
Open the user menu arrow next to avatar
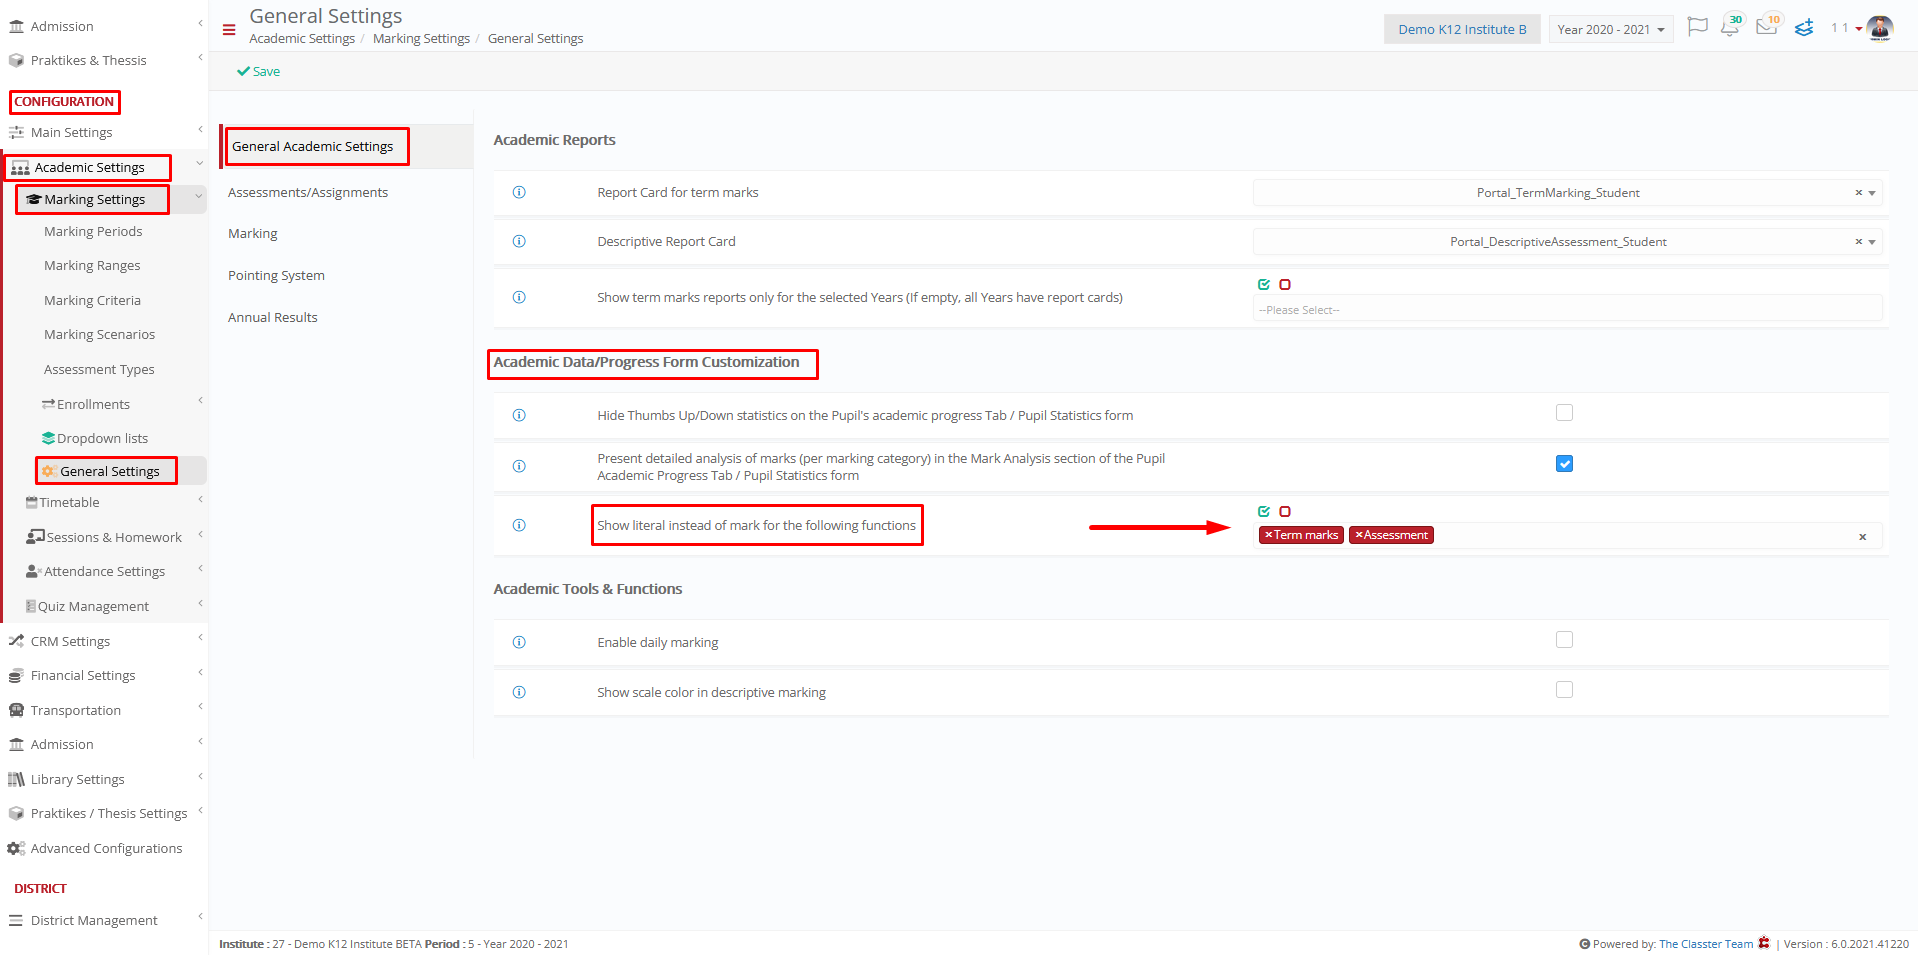pos(1859,29)
